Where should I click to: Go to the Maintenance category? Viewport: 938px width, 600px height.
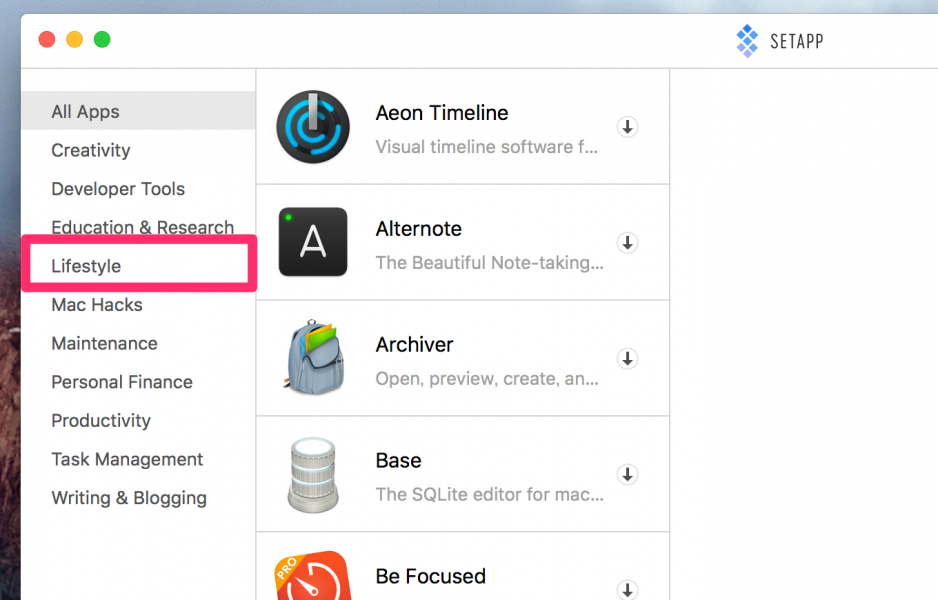click(105, 343)
